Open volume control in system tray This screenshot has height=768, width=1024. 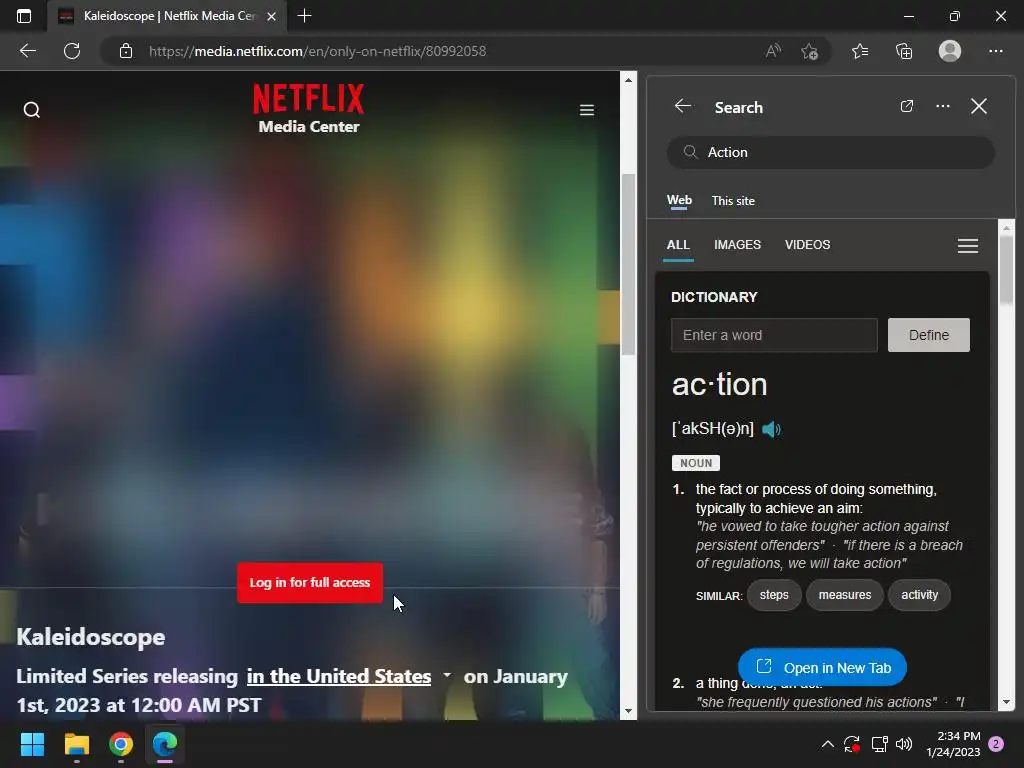[904, 744]
